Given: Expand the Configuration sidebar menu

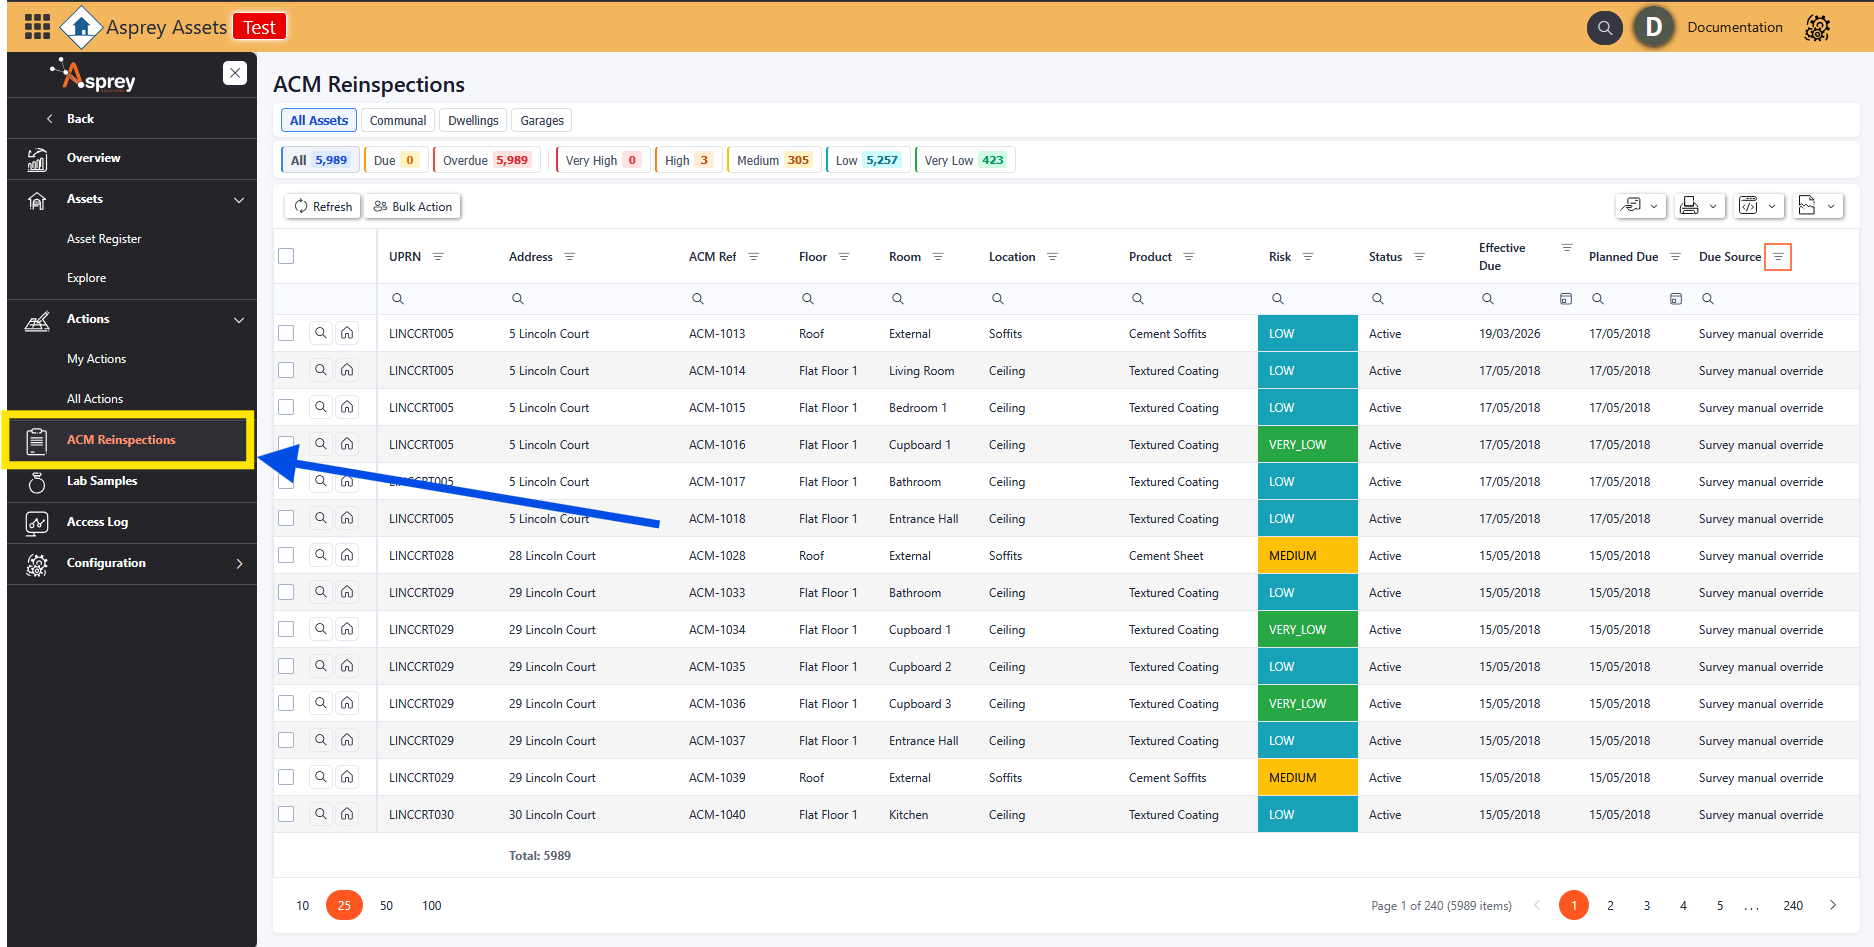Looking at the screenshot, I should 239,564.
